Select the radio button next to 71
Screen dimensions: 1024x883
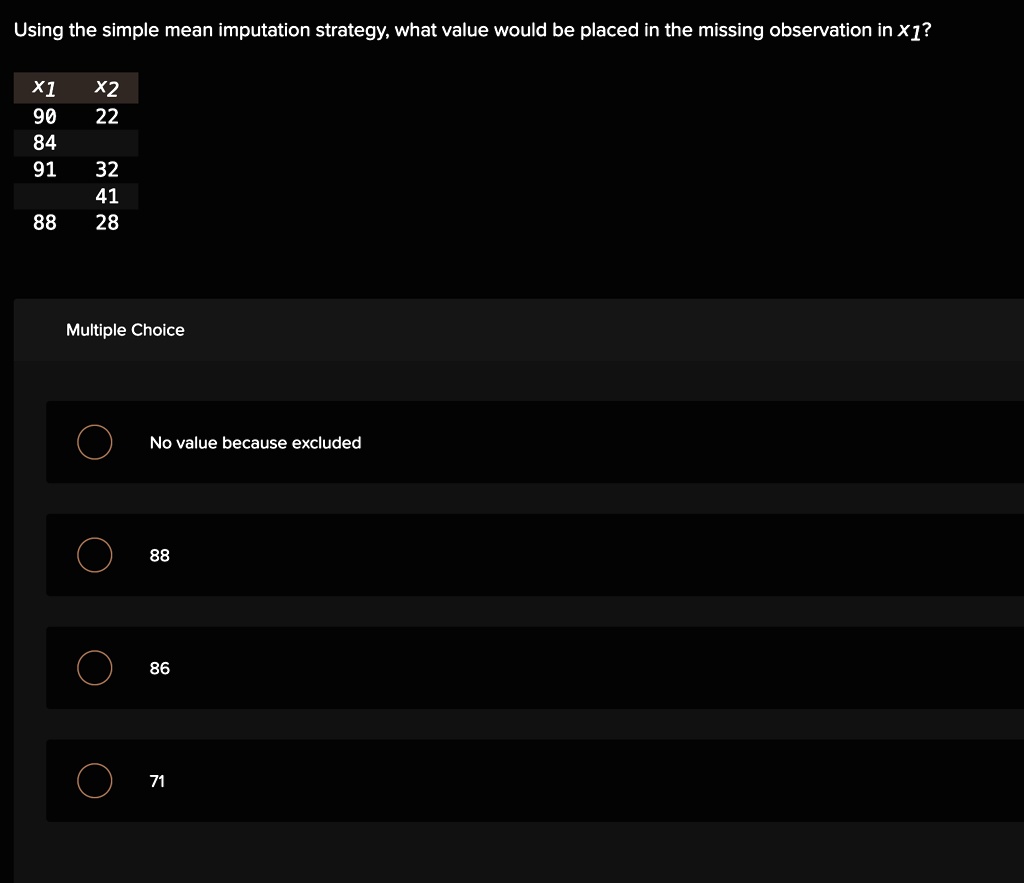[94, 780]
